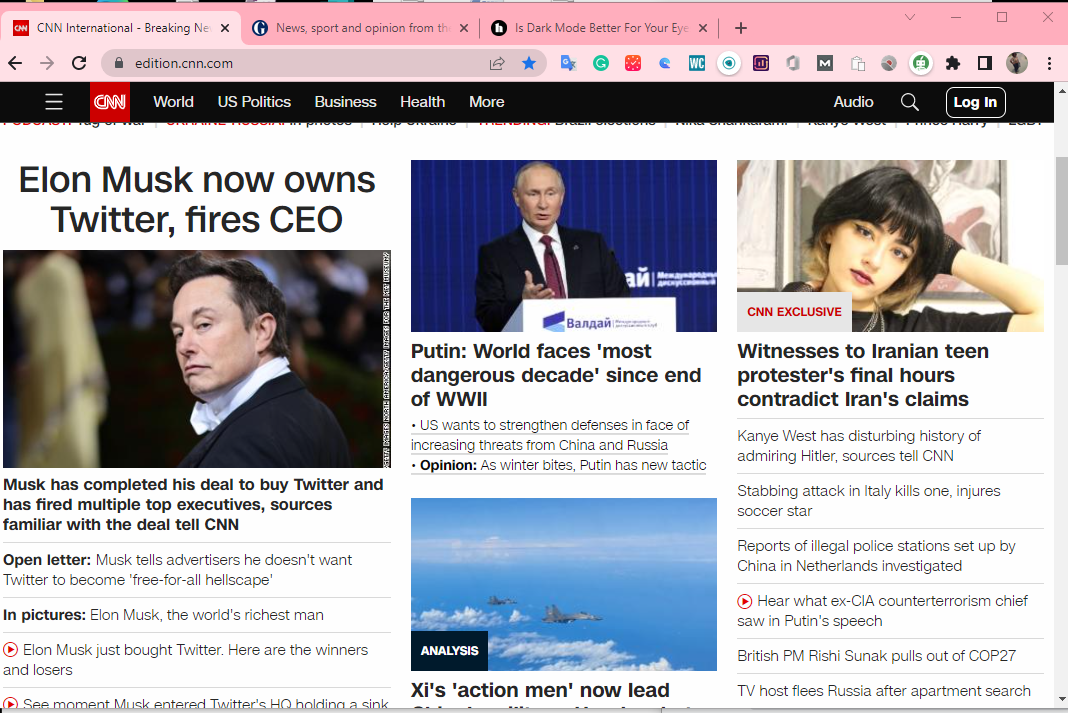Screen dimensions: 1068x713
Task: Open the CNN search magnifier
Action: (x=910, y=102)
